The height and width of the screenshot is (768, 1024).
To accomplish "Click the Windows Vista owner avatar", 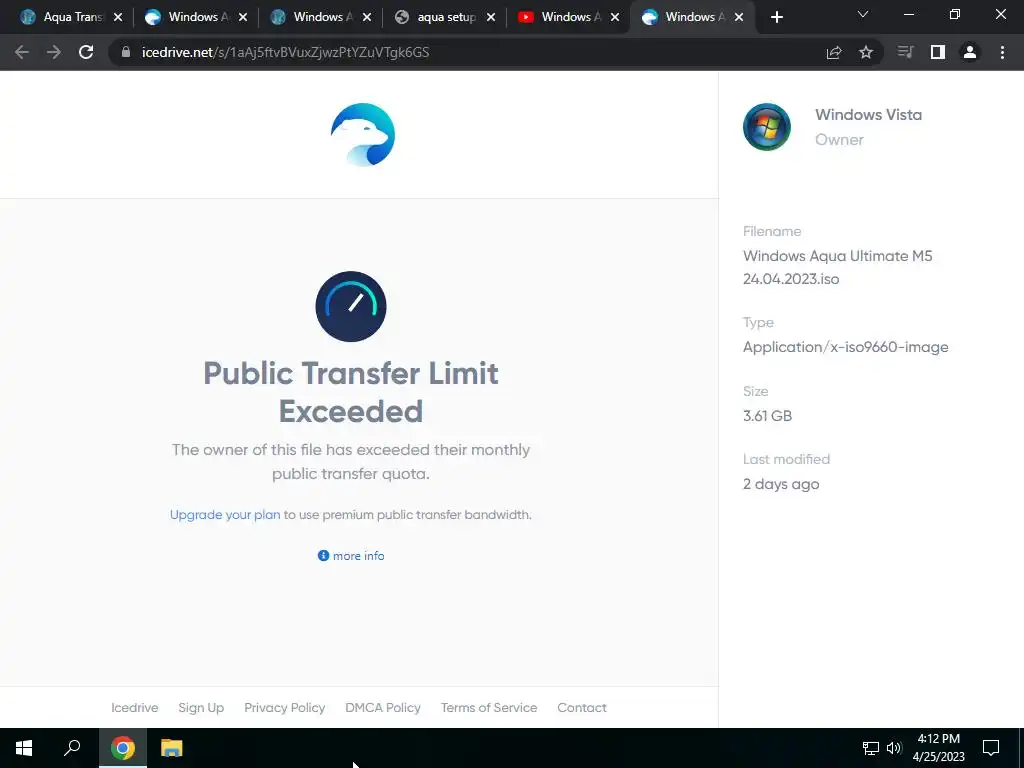I will point(767,127).
